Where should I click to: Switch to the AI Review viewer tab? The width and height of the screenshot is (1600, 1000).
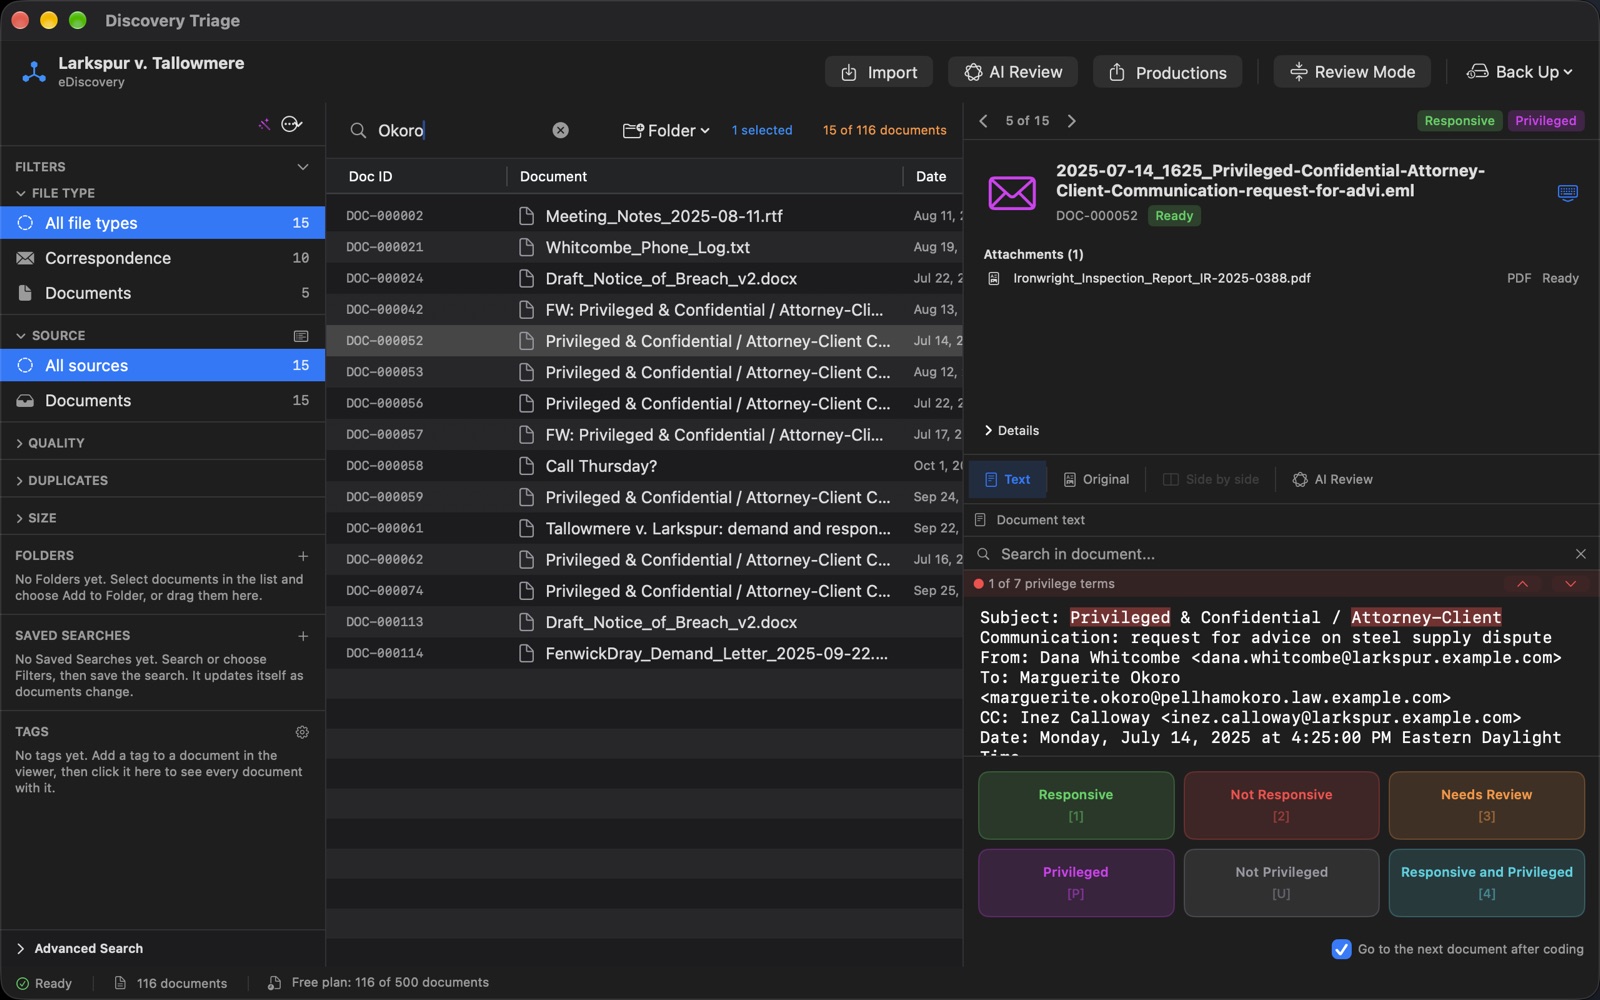coord(1332,480)
